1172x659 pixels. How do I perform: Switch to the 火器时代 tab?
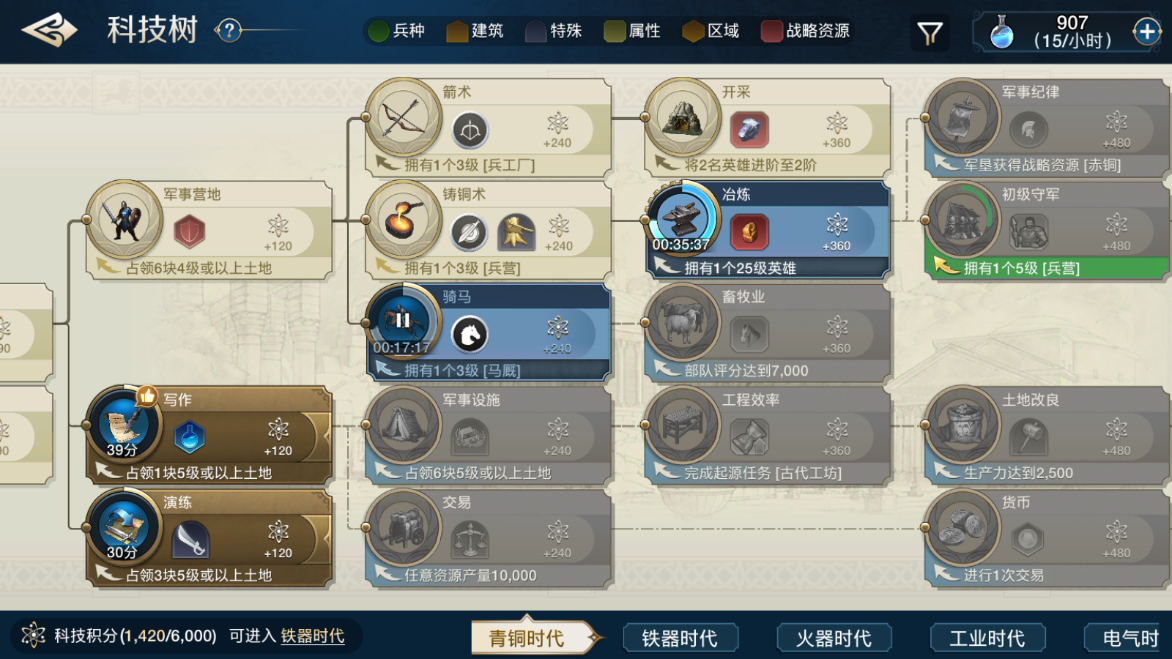tap(834, 638)
